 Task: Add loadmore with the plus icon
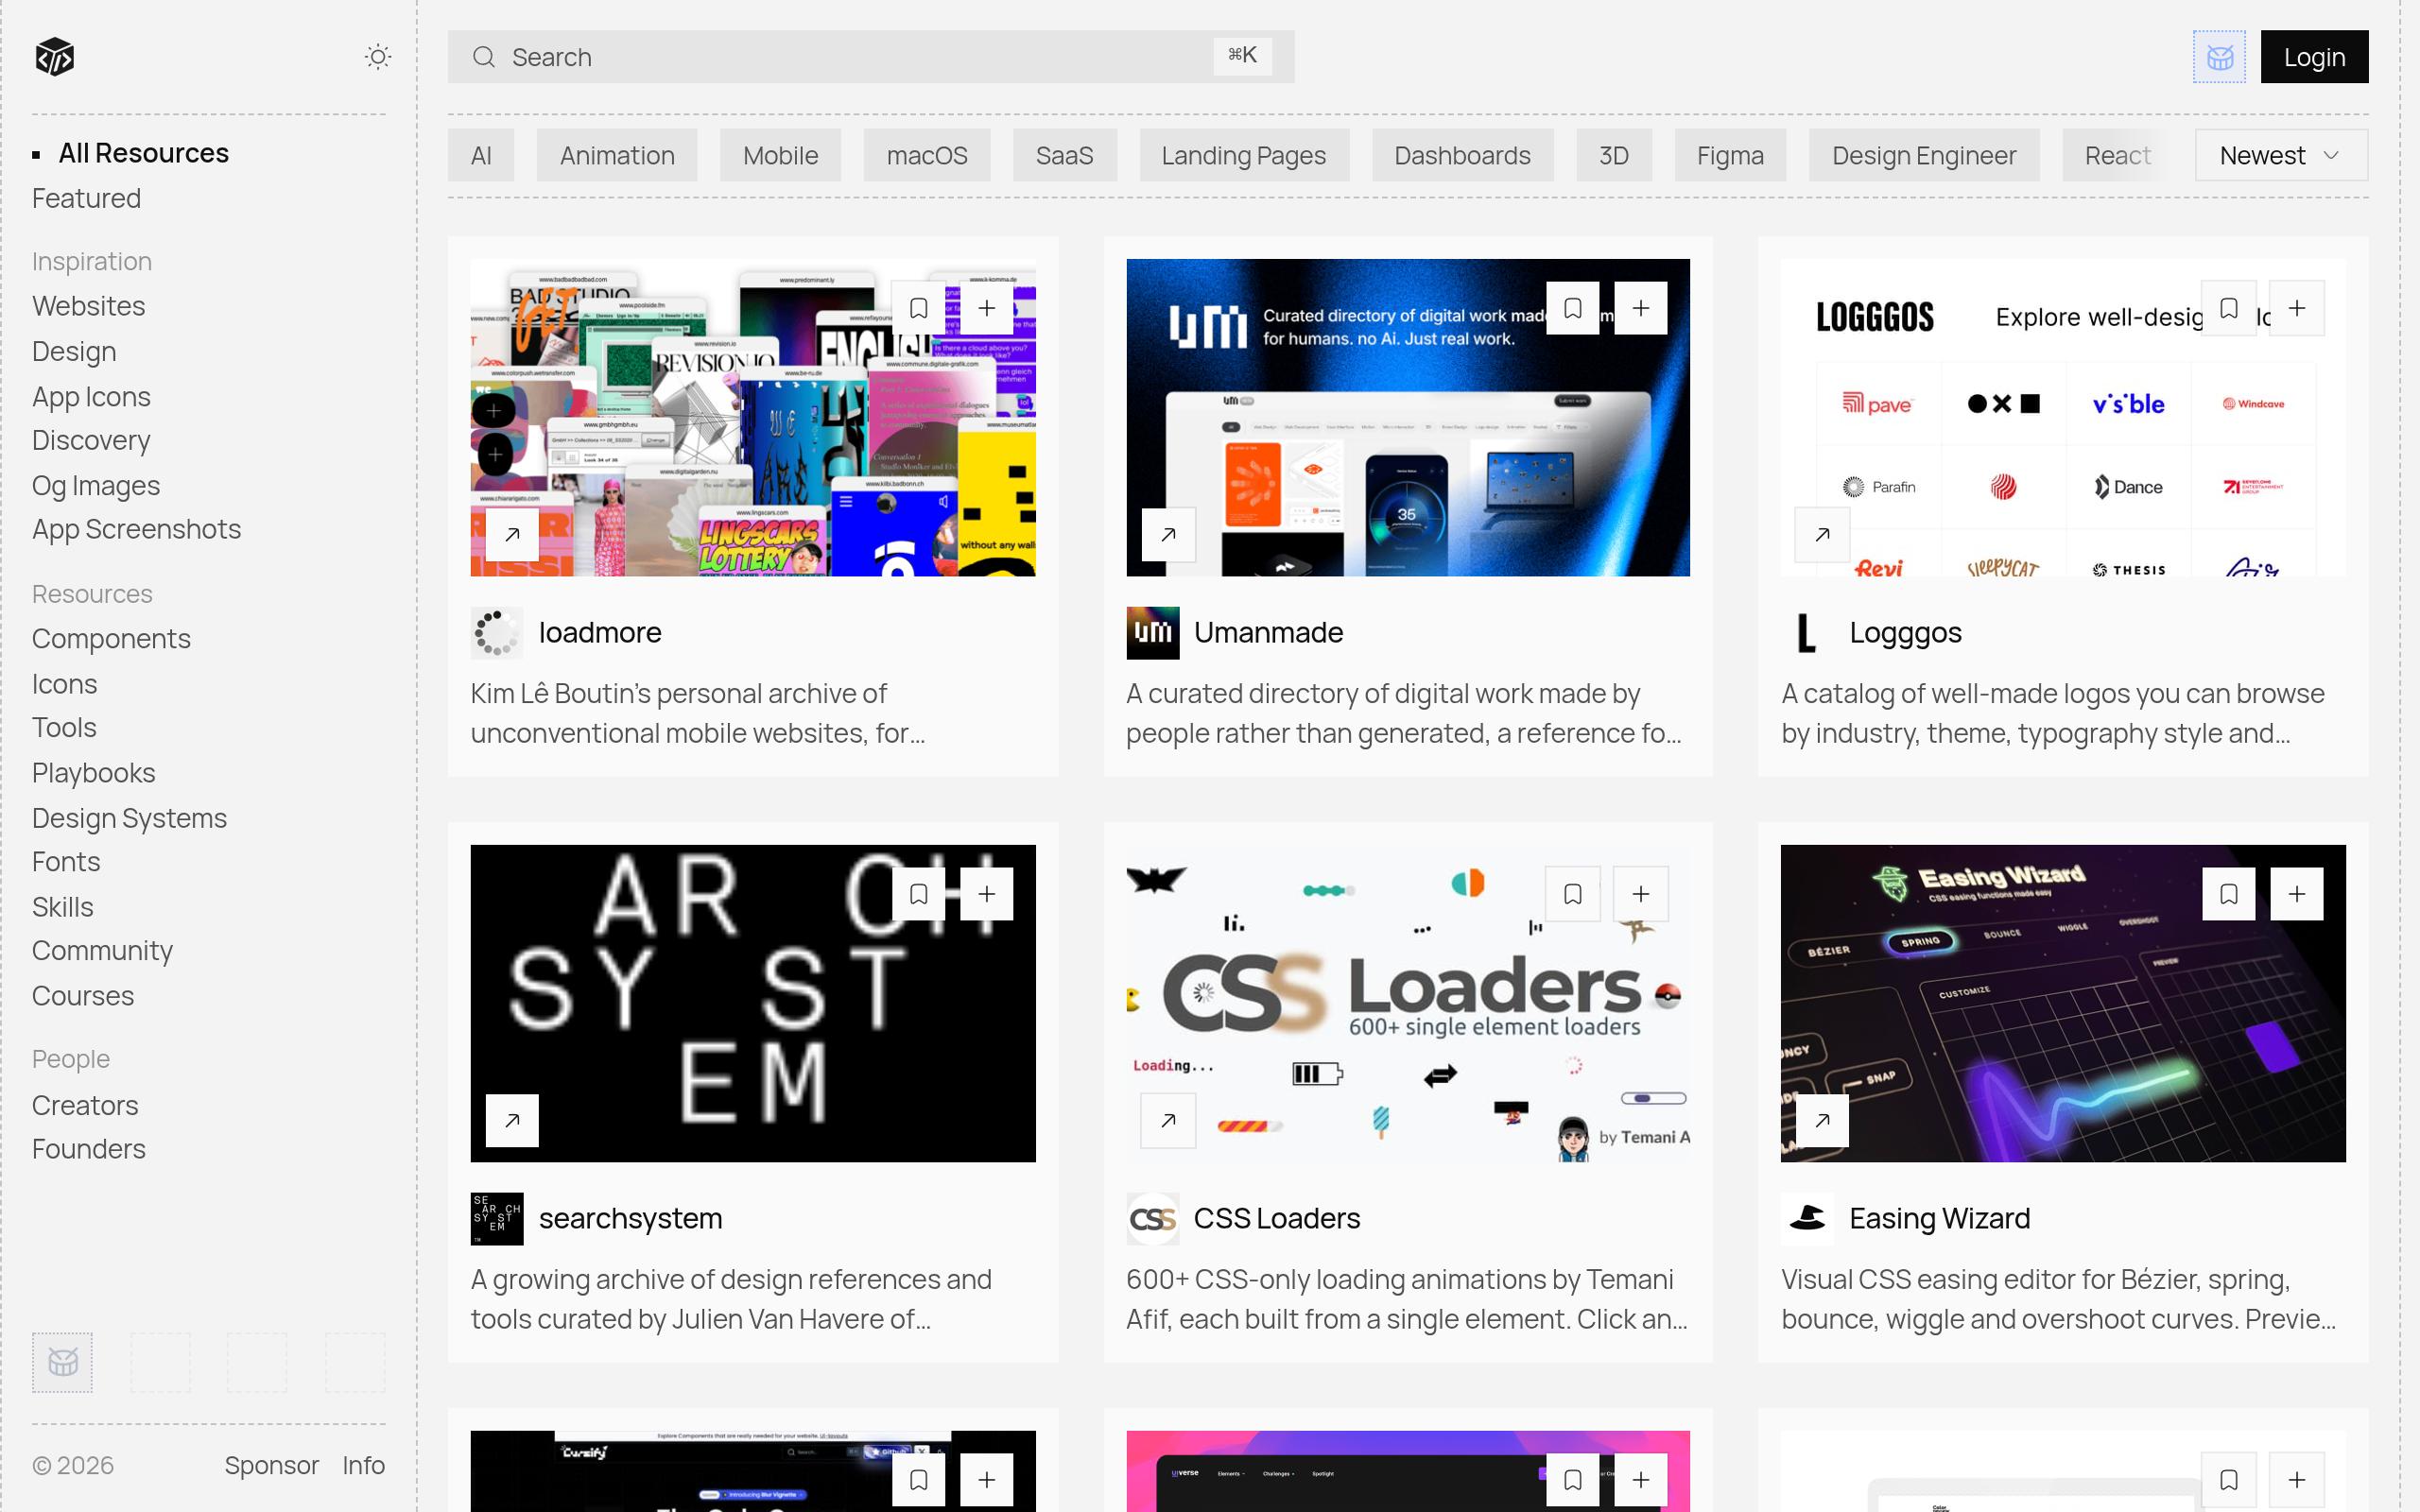(986, 308)
